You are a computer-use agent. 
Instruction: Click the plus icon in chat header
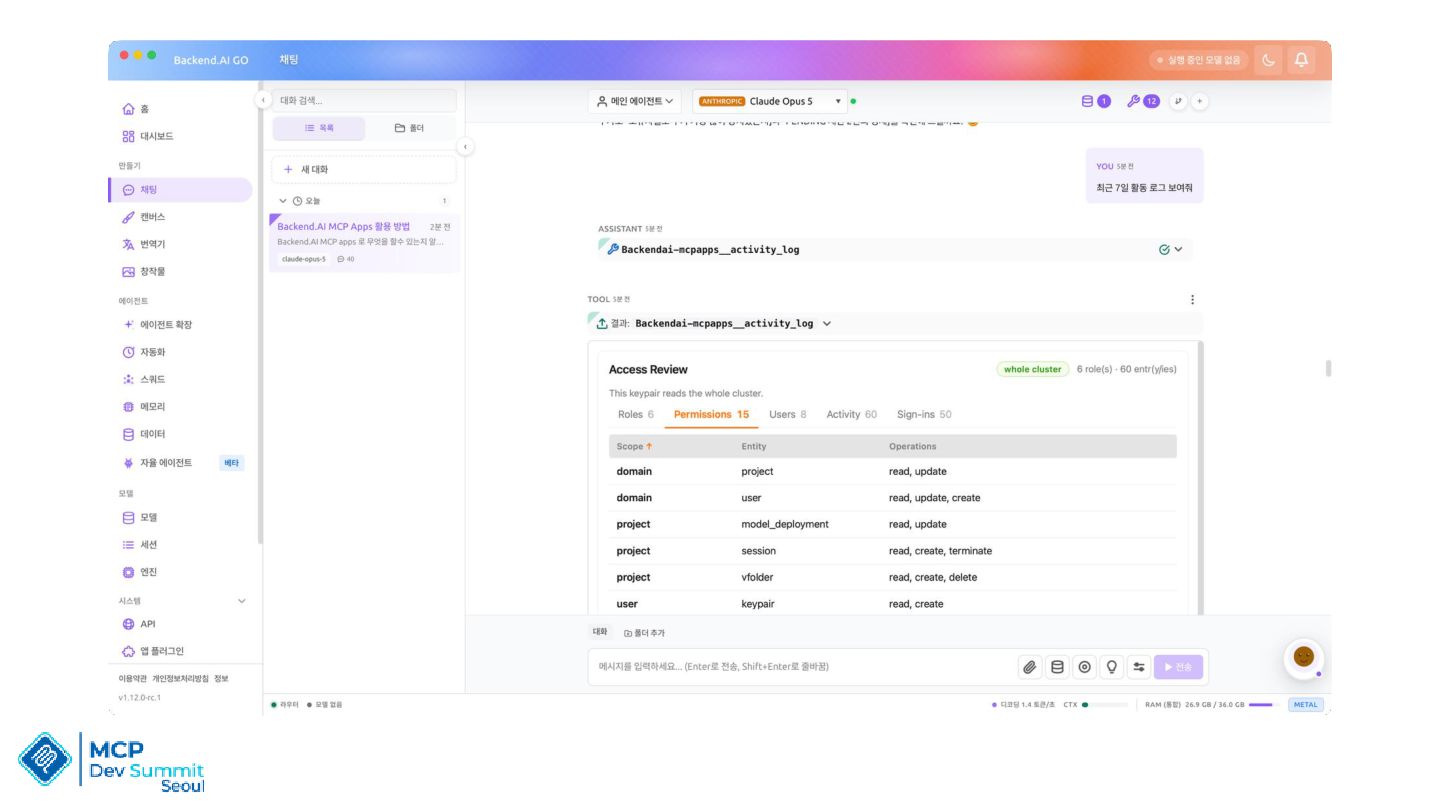coord(1200,101)
